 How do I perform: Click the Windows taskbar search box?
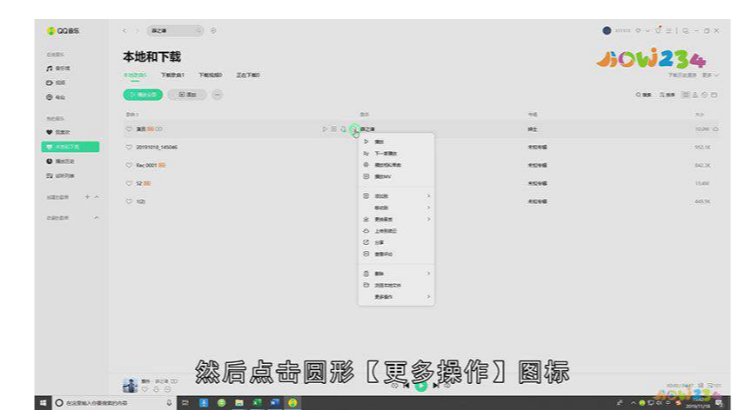point(114,403)
